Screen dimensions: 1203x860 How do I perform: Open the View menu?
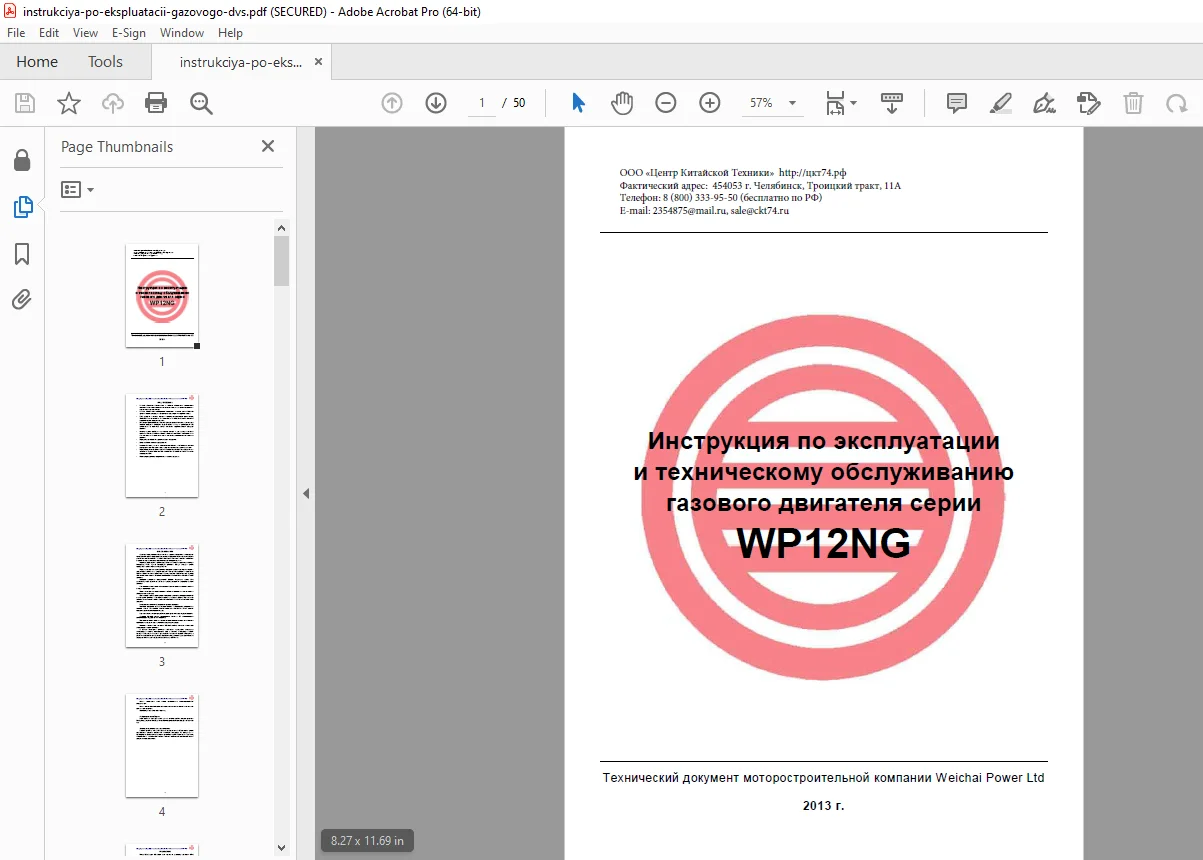86,33
